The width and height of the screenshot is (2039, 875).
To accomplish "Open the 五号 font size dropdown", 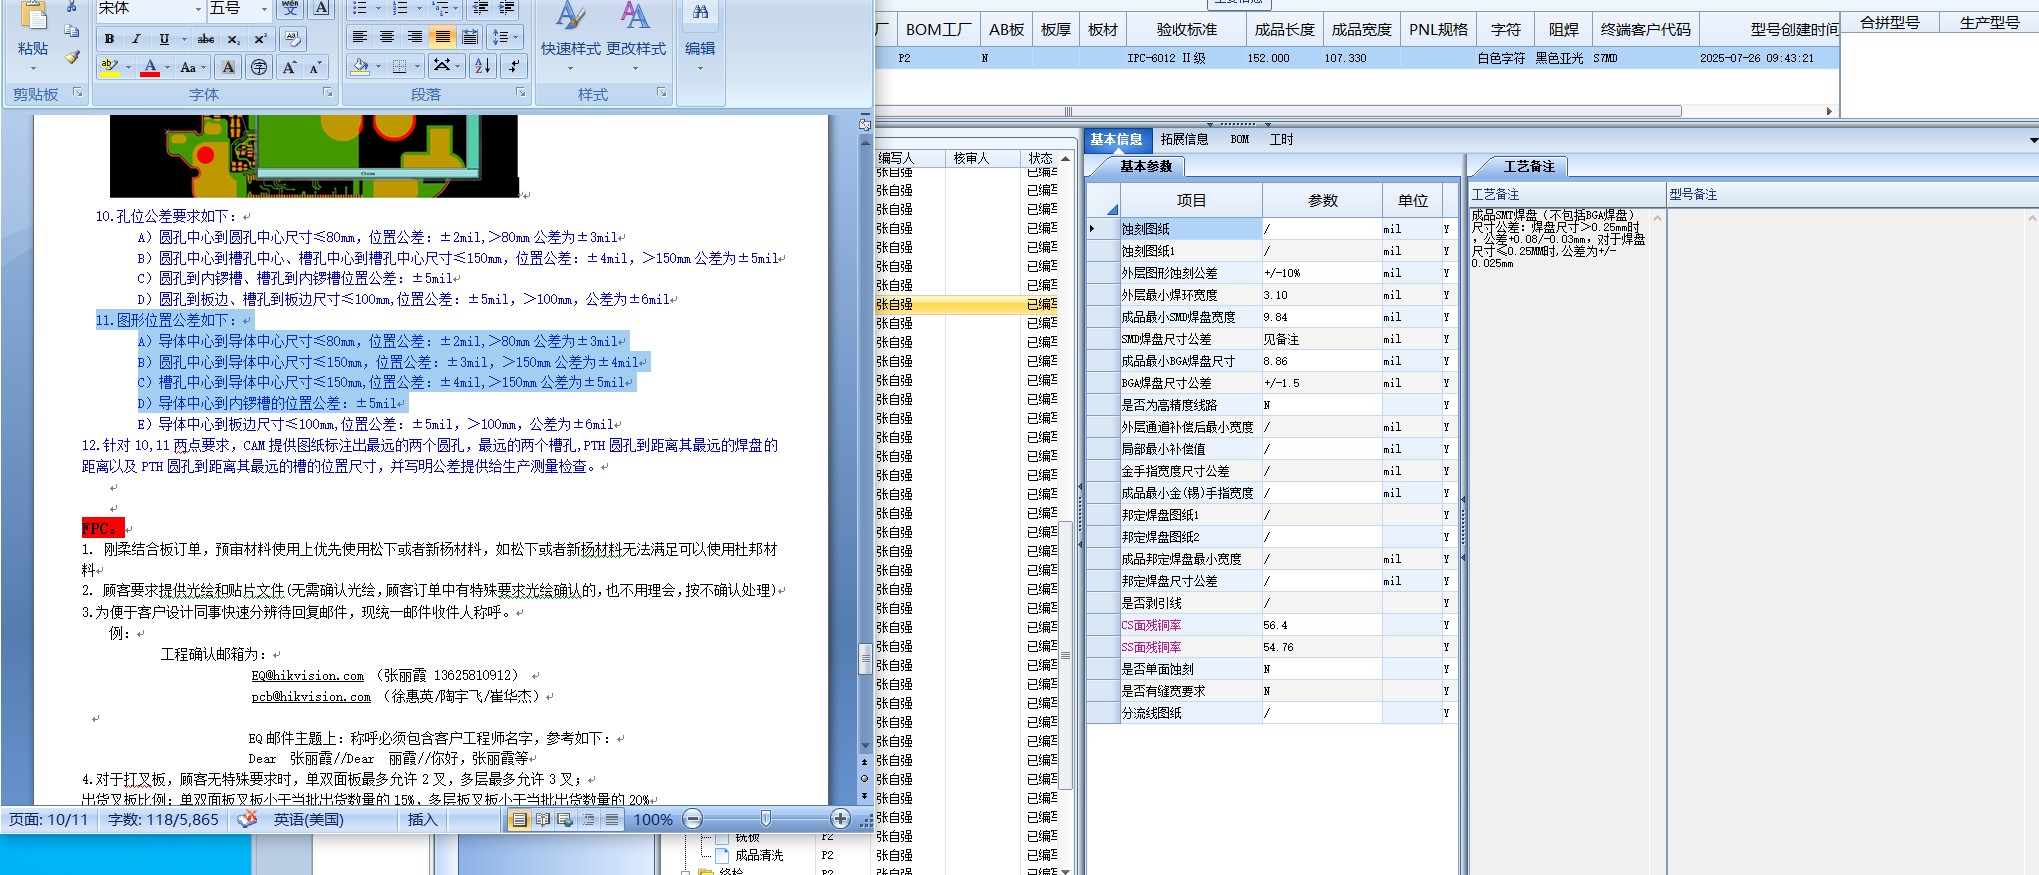I will click(x=263, y=9).
